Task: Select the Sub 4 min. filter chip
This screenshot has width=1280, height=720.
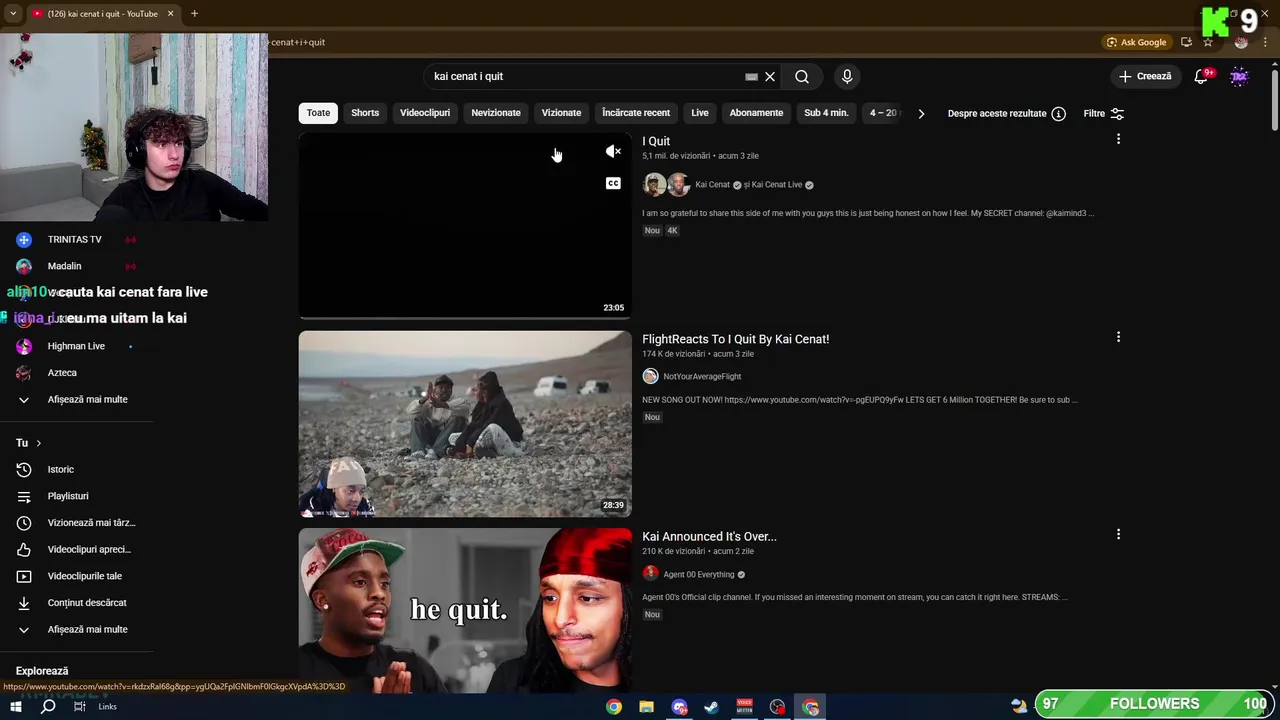Action: tap(826, 113)
